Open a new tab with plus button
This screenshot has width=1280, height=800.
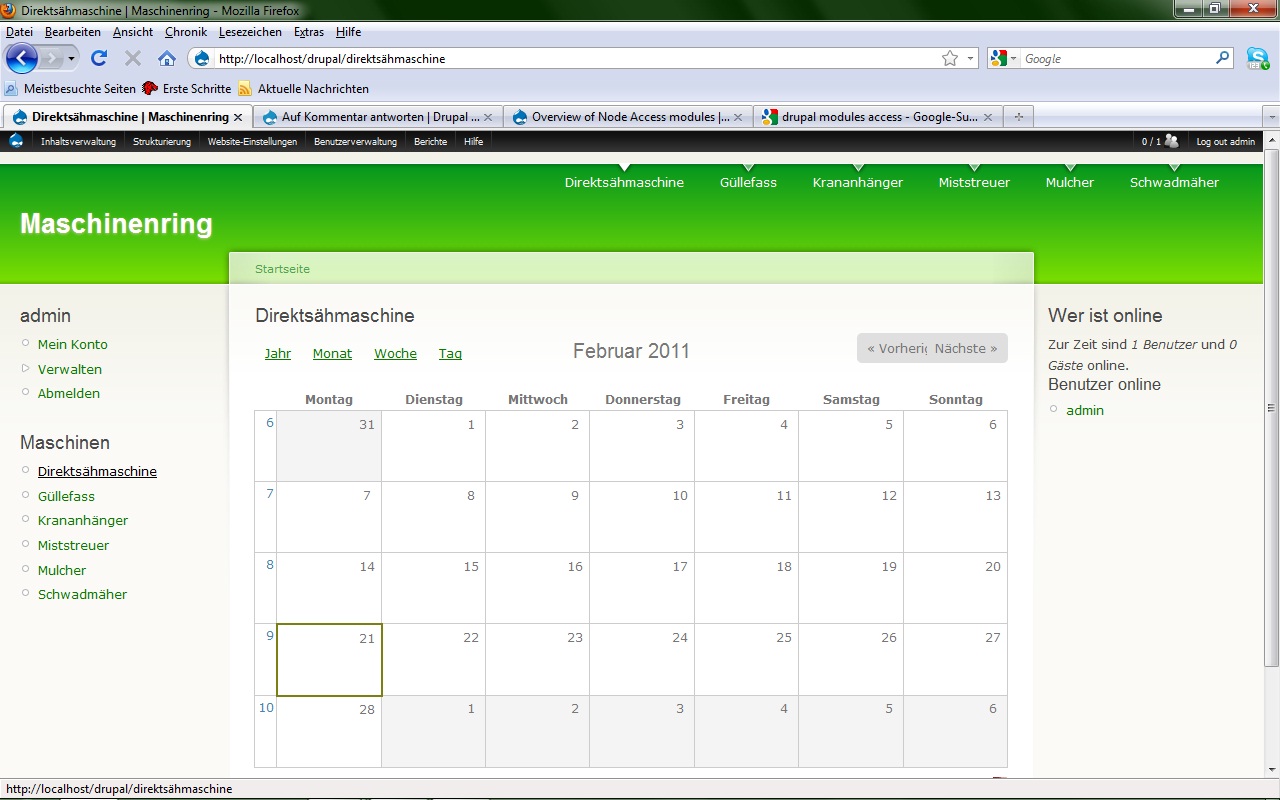[x=1018, y=117]
